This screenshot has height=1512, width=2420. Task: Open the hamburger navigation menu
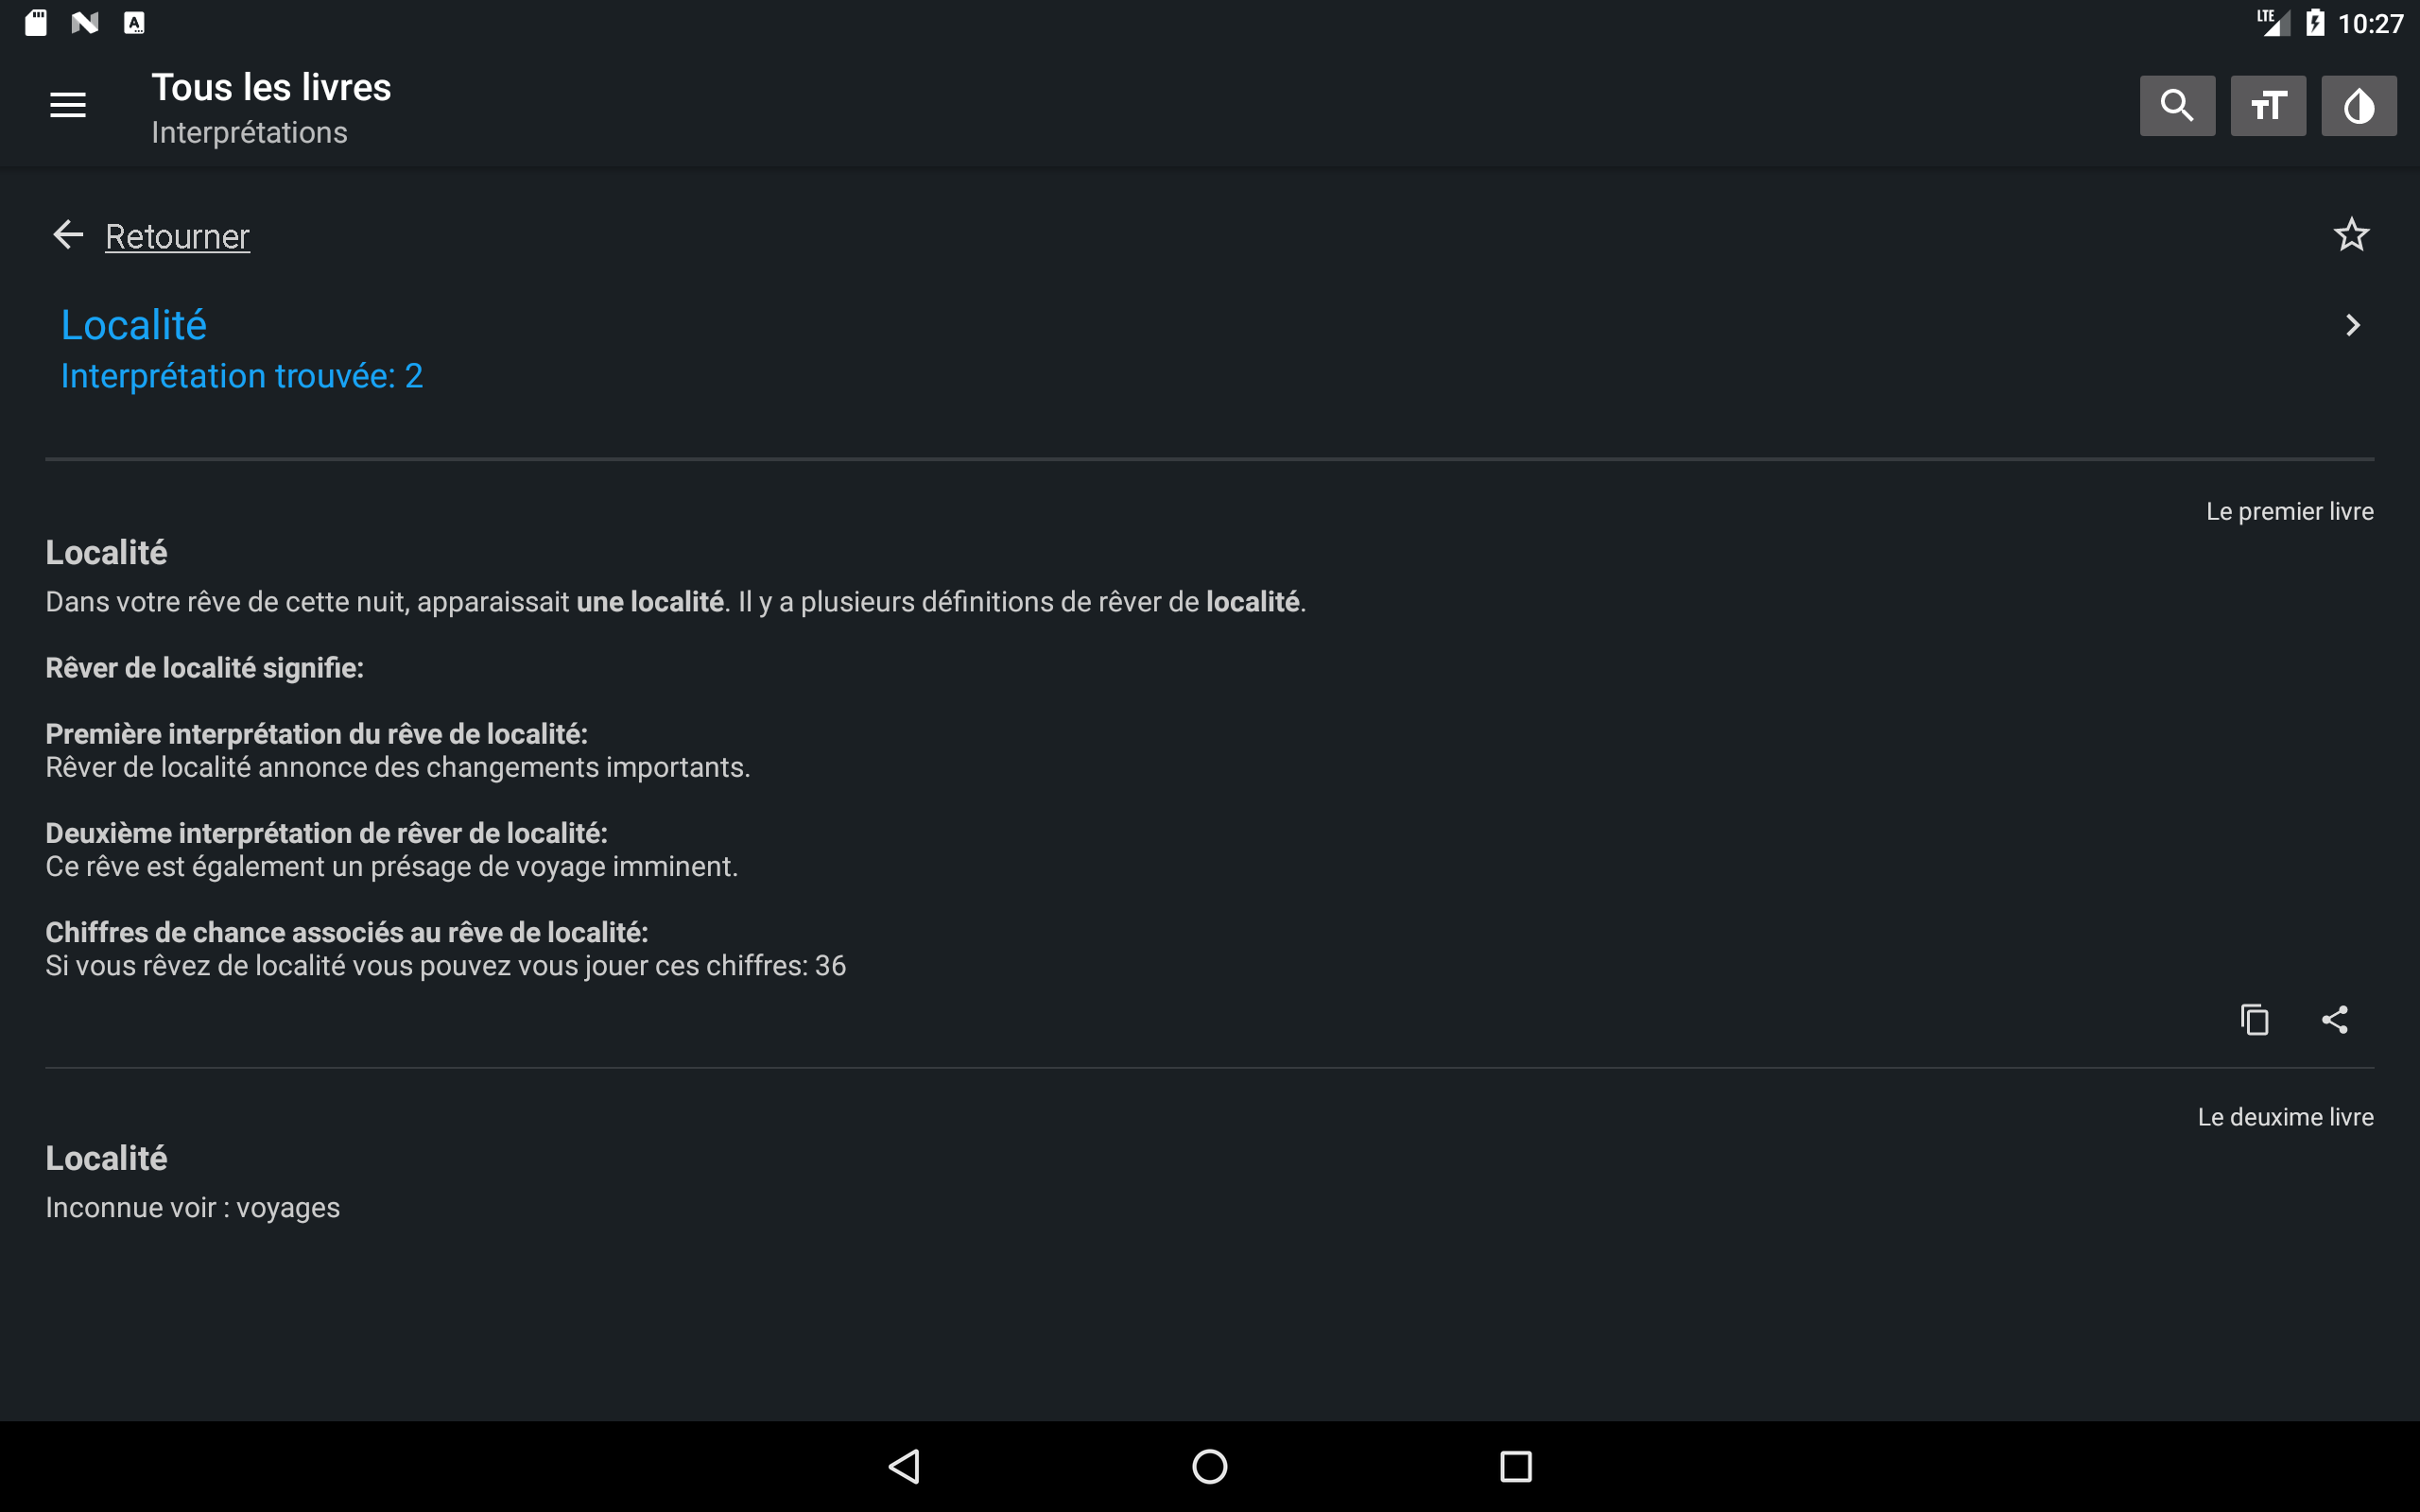pos(68,105)
